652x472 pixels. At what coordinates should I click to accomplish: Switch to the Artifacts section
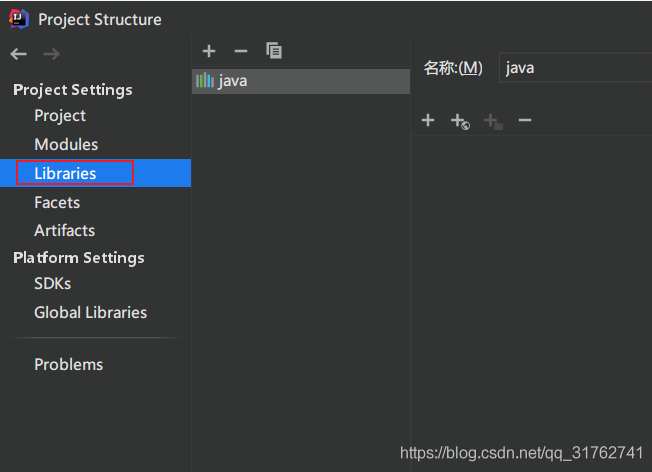pyautogui.click(x=64, y=230)
